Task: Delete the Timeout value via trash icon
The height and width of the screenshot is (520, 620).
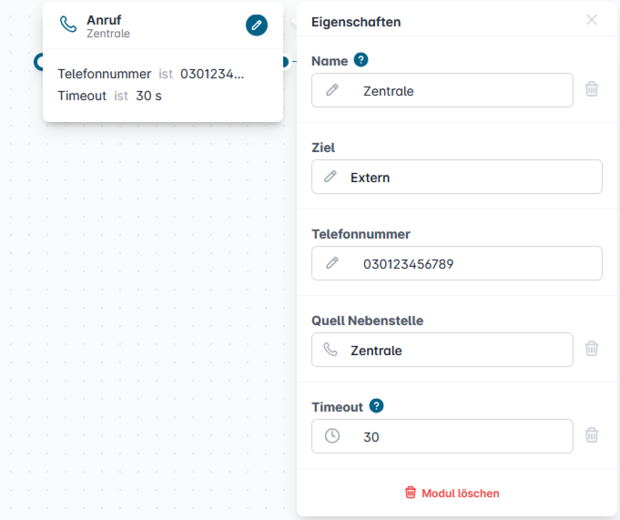Action: (x=592, y=435)
